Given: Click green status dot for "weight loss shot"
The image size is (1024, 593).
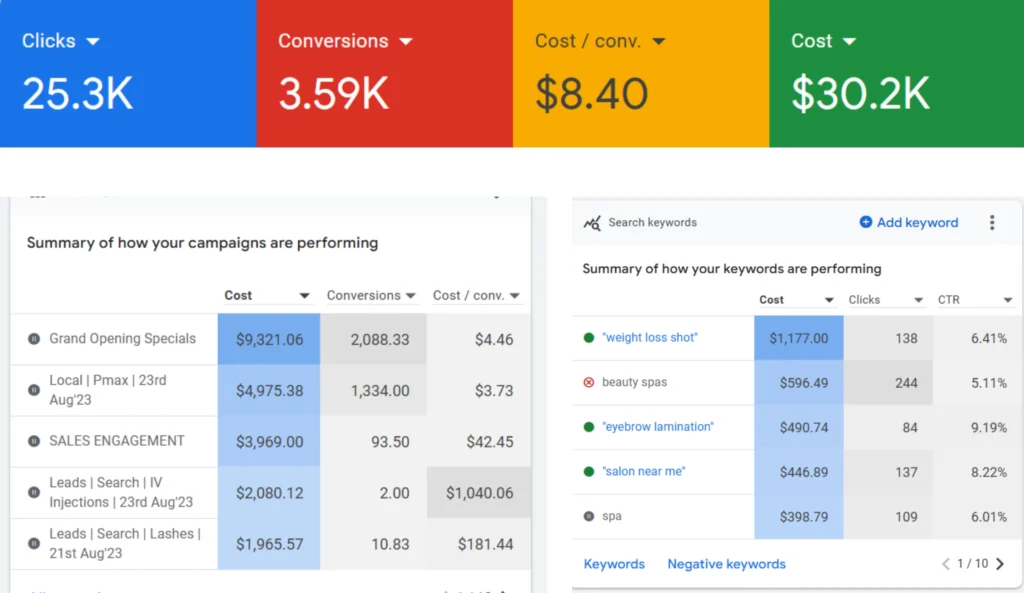Looking at the screenshot, I should coord(589,338).
